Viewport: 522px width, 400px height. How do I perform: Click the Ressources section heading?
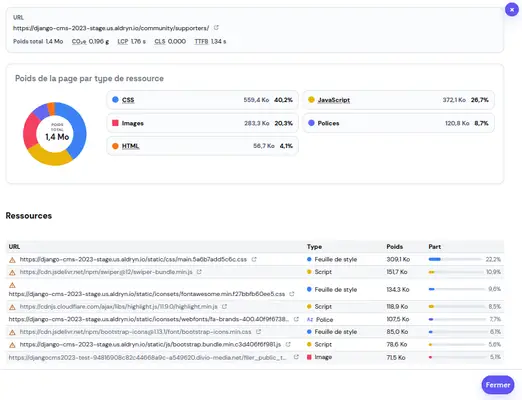pyautogui.click(x=29, y=216)
